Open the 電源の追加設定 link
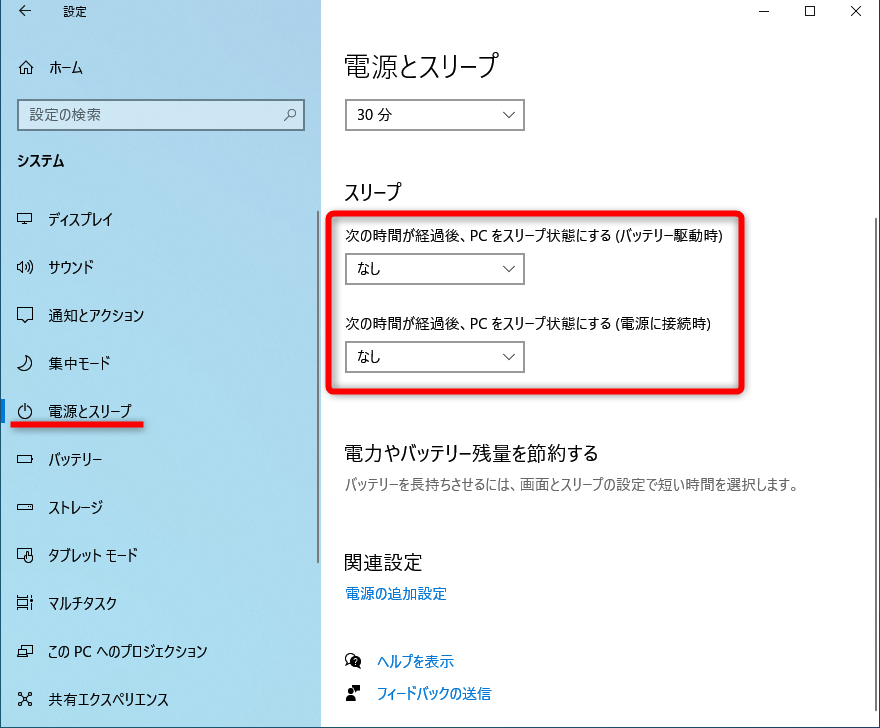The width and height of the screenshot is (880, 728). click(x=396, y=594)
